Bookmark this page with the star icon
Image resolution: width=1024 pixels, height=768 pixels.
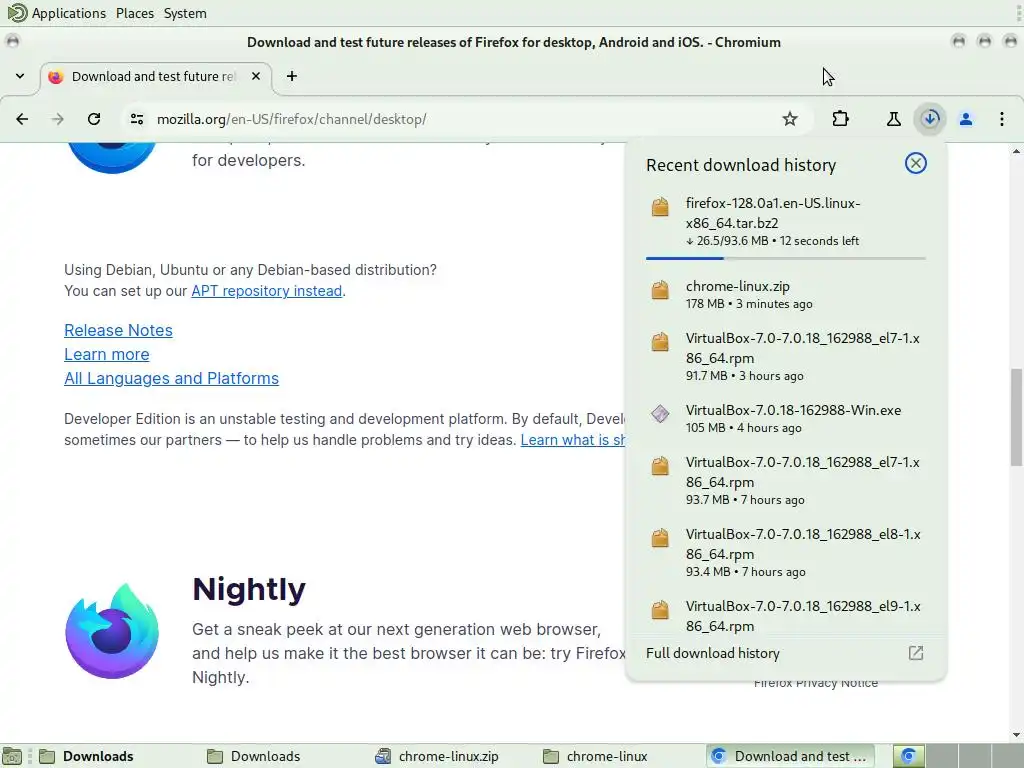(x=790, y=119)
